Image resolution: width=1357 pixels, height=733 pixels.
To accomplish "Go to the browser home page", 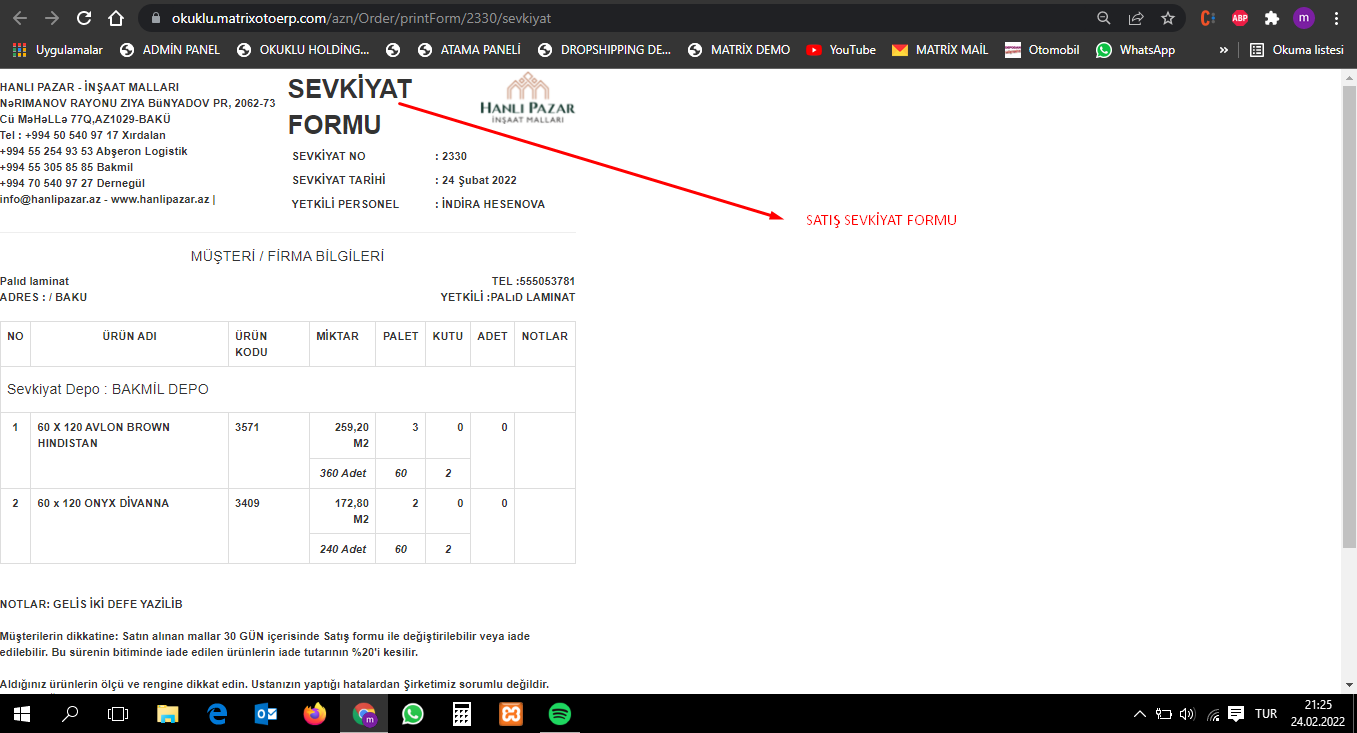I will pos(116,18).
